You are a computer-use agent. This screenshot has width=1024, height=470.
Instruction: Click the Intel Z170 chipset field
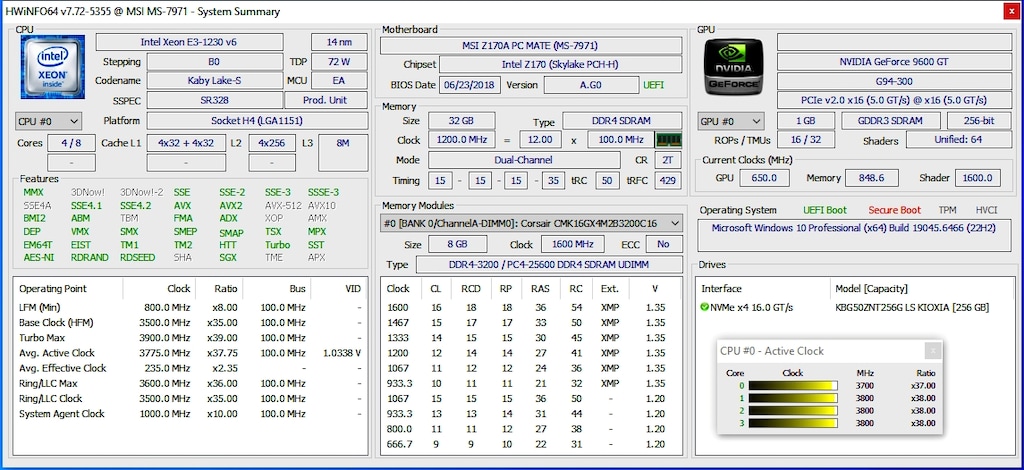point(560,65)
